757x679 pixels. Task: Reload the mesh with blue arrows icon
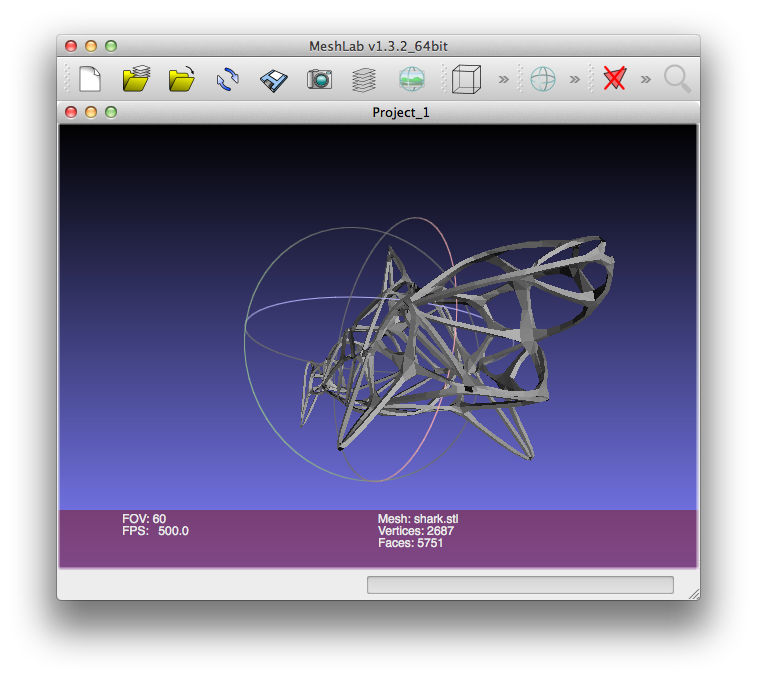point(227,79)
